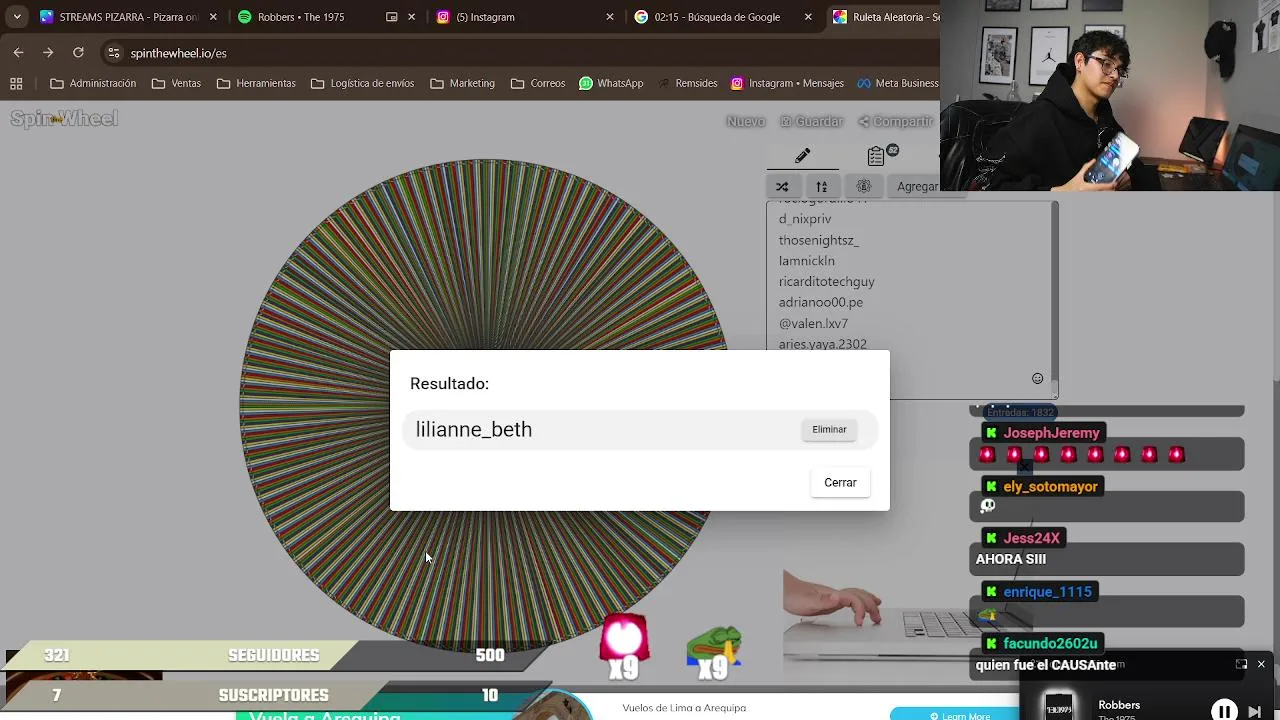Open the tab search dropdown arrow
The height and width of the screenshot is (720, 1280).
coord(16,17)
